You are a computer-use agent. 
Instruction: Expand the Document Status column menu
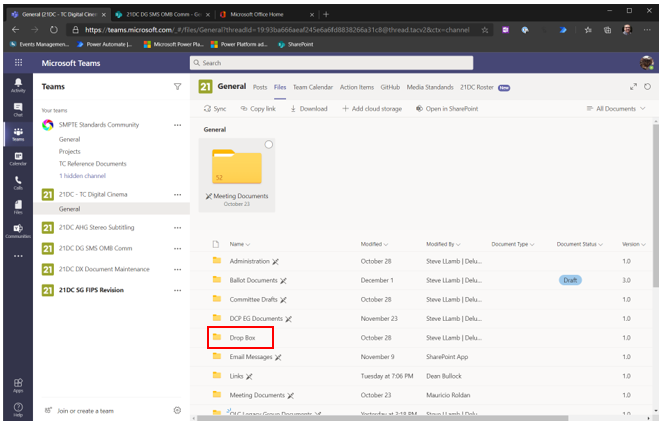(579, 244)
